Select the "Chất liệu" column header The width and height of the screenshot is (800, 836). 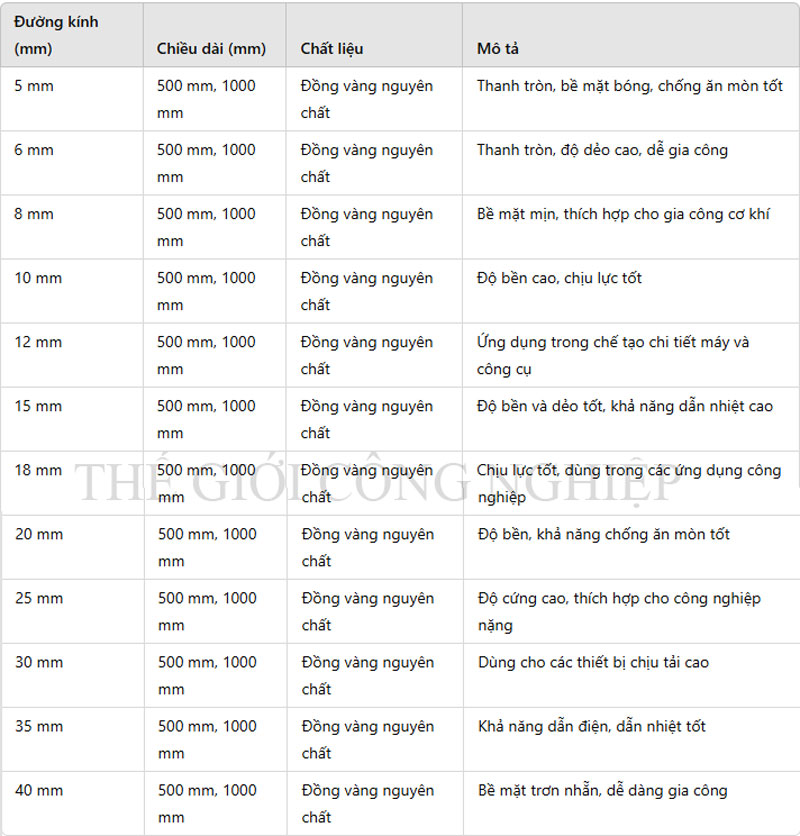[332, 49]
